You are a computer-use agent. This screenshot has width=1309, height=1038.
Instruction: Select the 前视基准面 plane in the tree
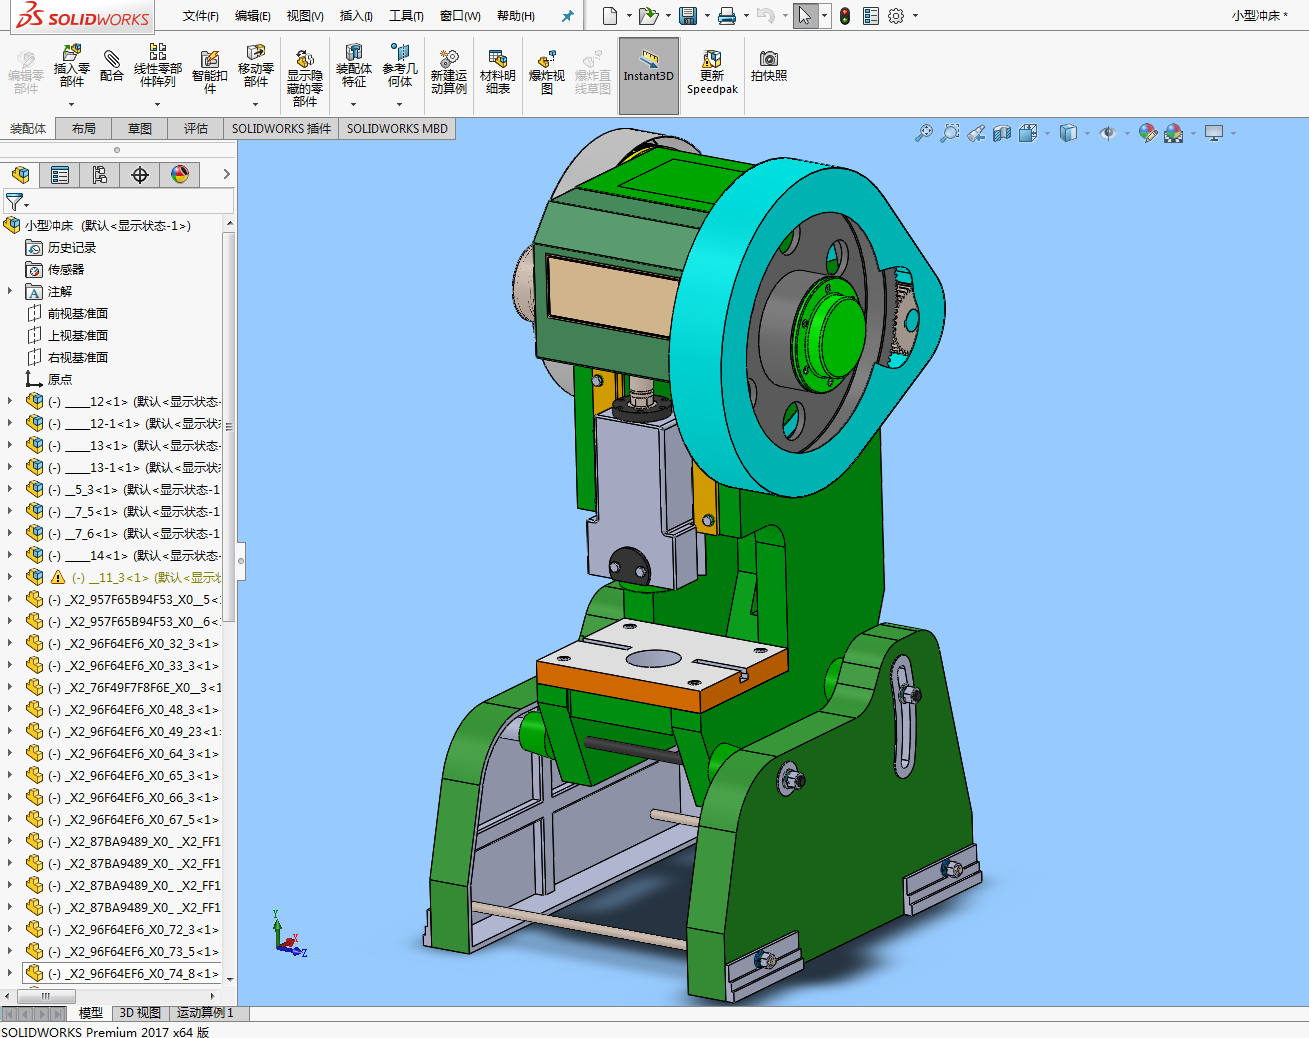coord(77,314)
